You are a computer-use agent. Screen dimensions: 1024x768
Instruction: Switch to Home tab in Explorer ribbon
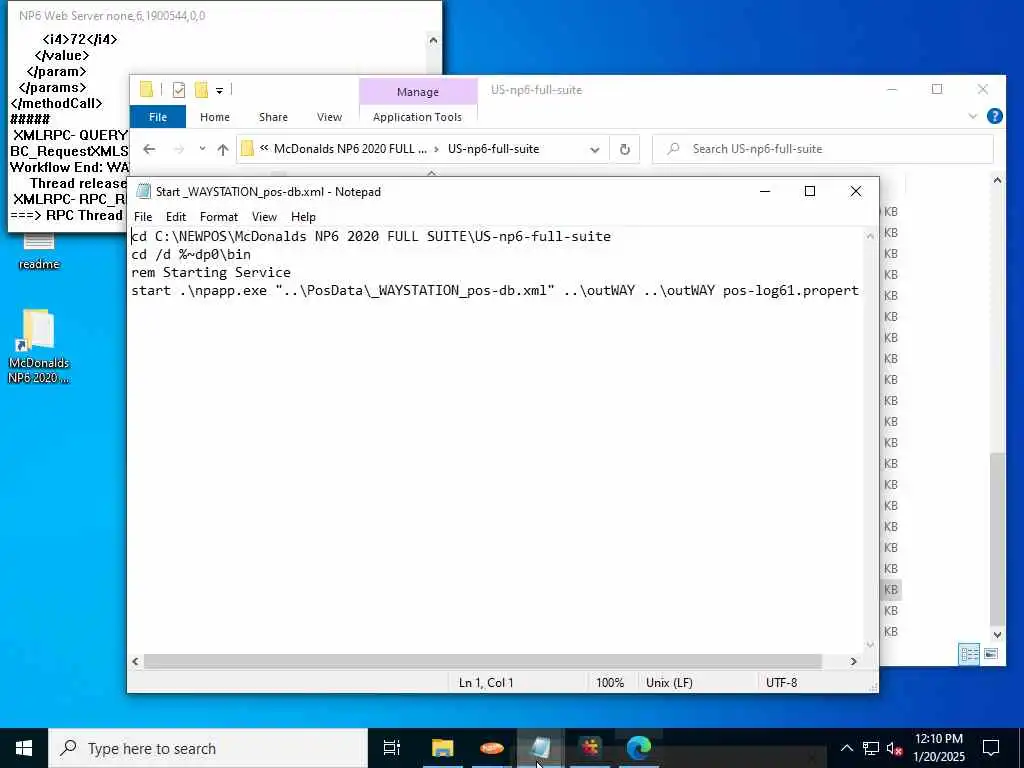[214, 117]
